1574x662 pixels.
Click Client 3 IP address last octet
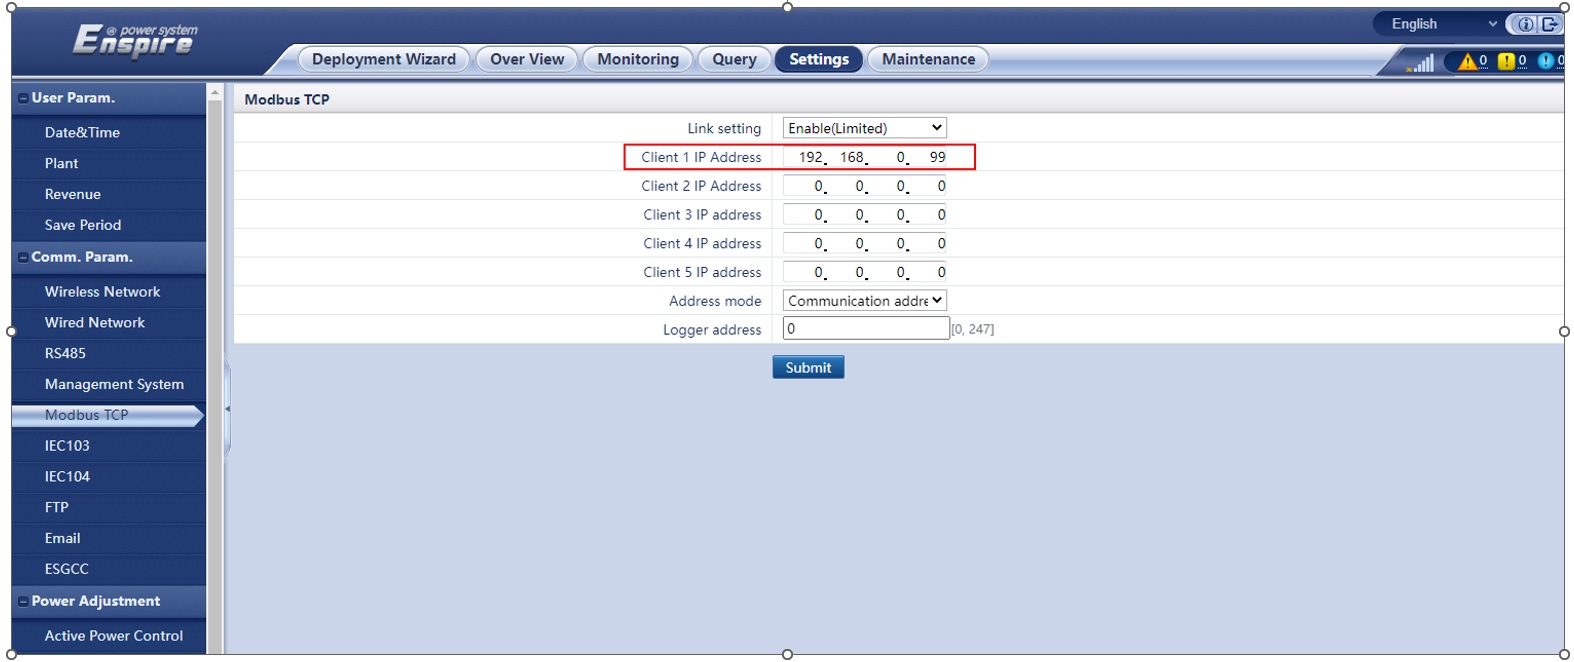click(x=929, y=215)
